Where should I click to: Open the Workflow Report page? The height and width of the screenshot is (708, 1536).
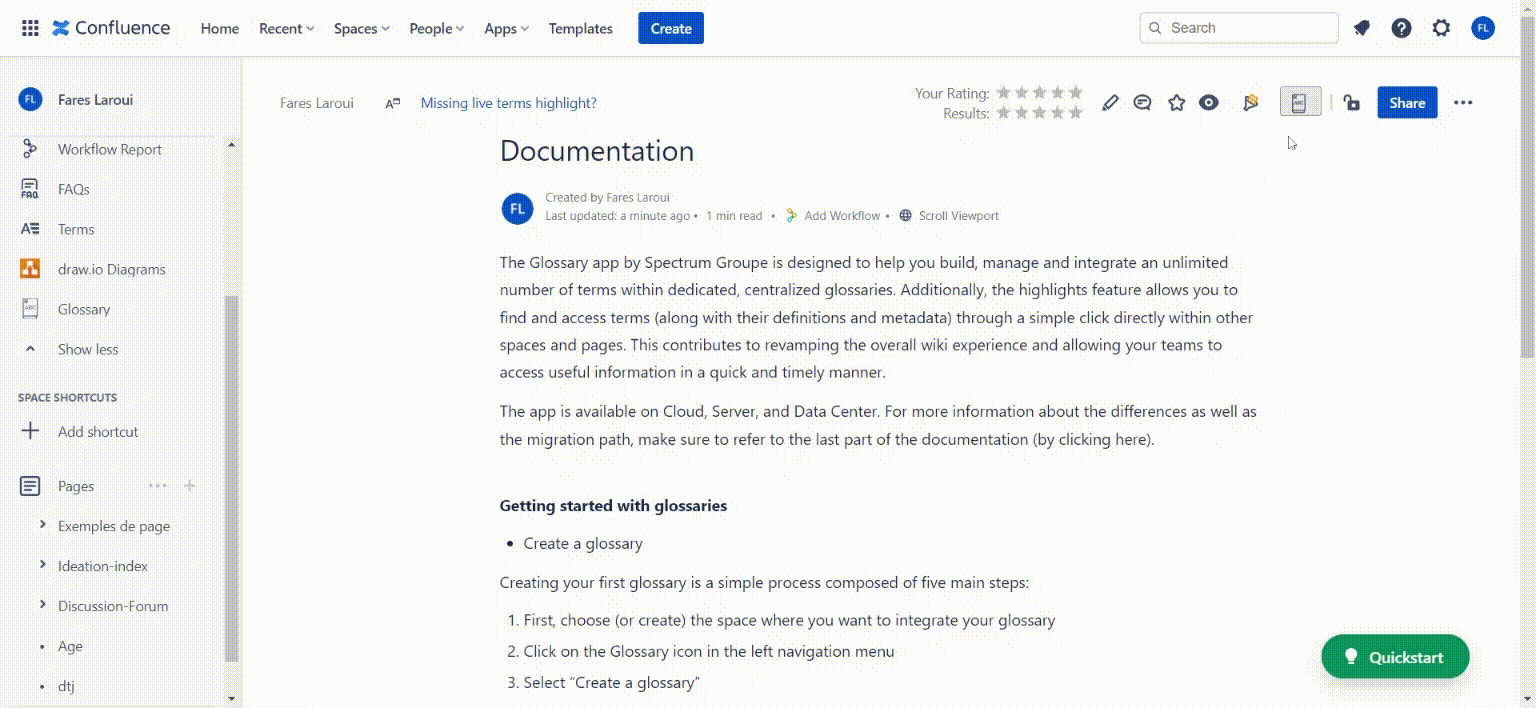tap(110, 149)
